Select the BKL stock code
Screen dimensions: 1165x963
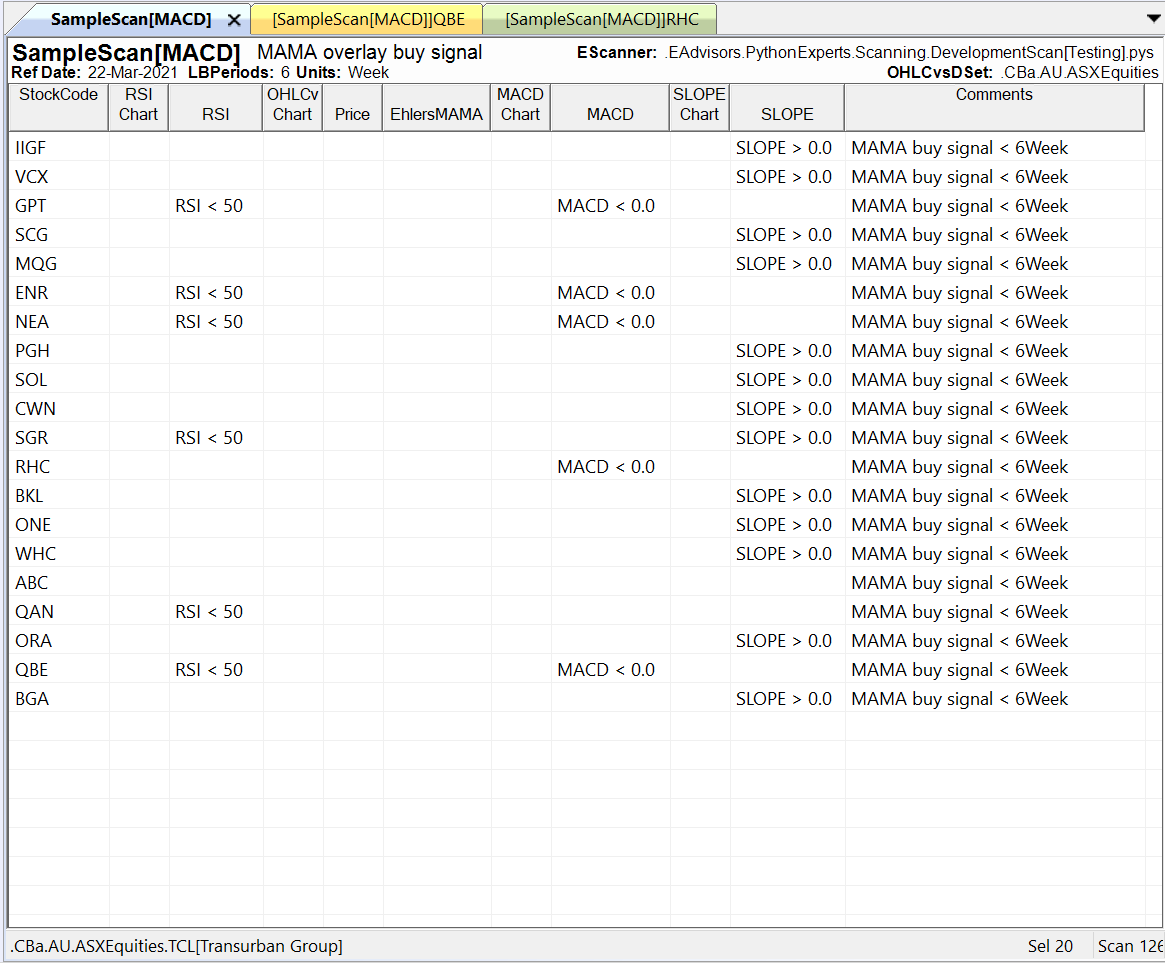coord(29,496)
